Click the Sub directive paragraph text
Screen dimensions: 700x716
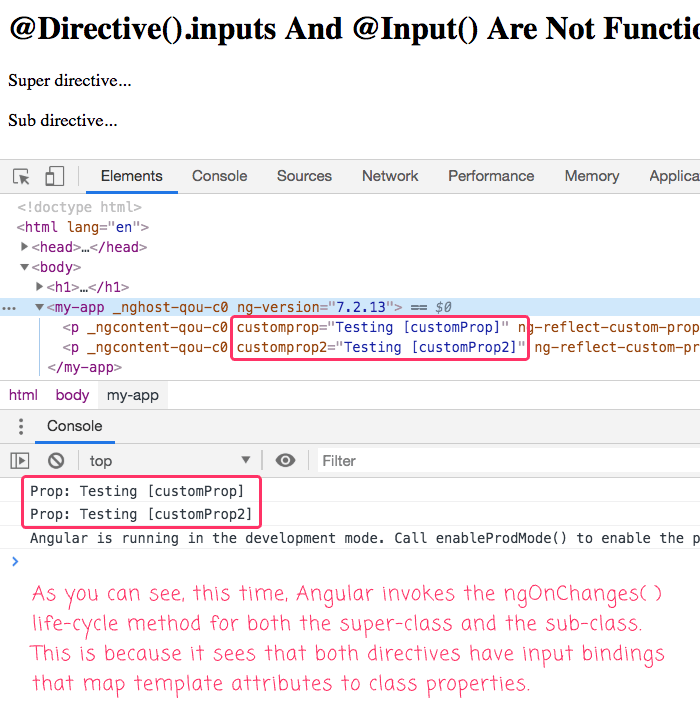63,121
